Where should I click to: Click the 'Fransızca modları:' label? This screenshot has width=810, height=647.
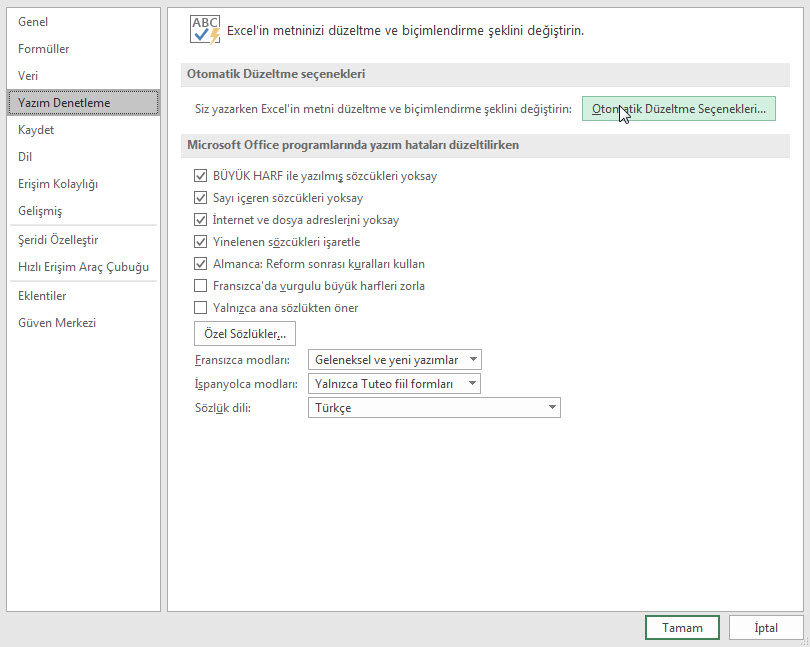click(242, 360)
